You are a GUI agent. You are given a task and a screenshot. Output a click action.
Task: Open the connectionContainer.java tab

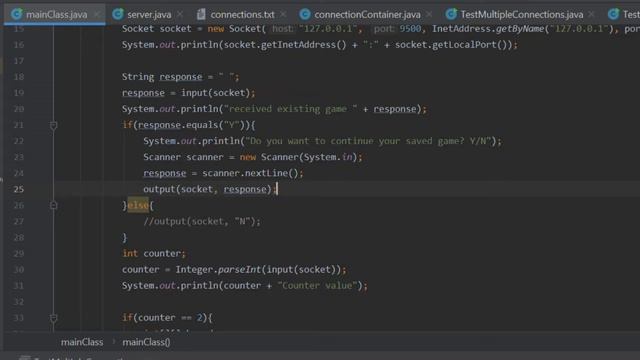click(x=367, y=15)
